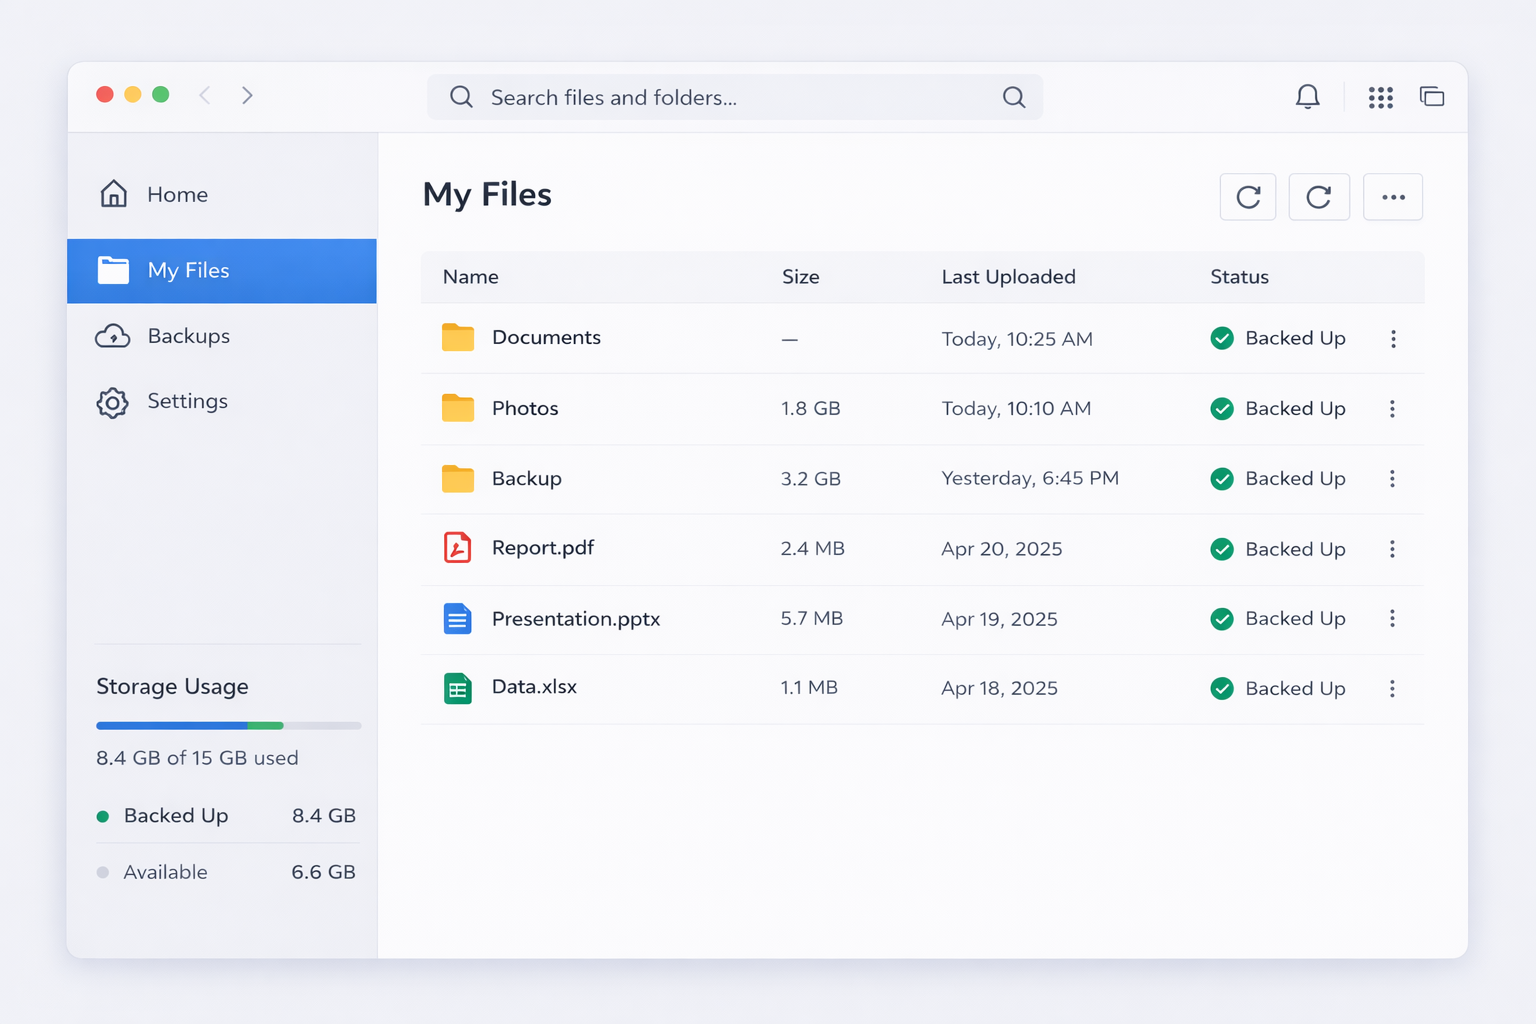Click the Backups cloud icon in sidebar

coord(113,336)
